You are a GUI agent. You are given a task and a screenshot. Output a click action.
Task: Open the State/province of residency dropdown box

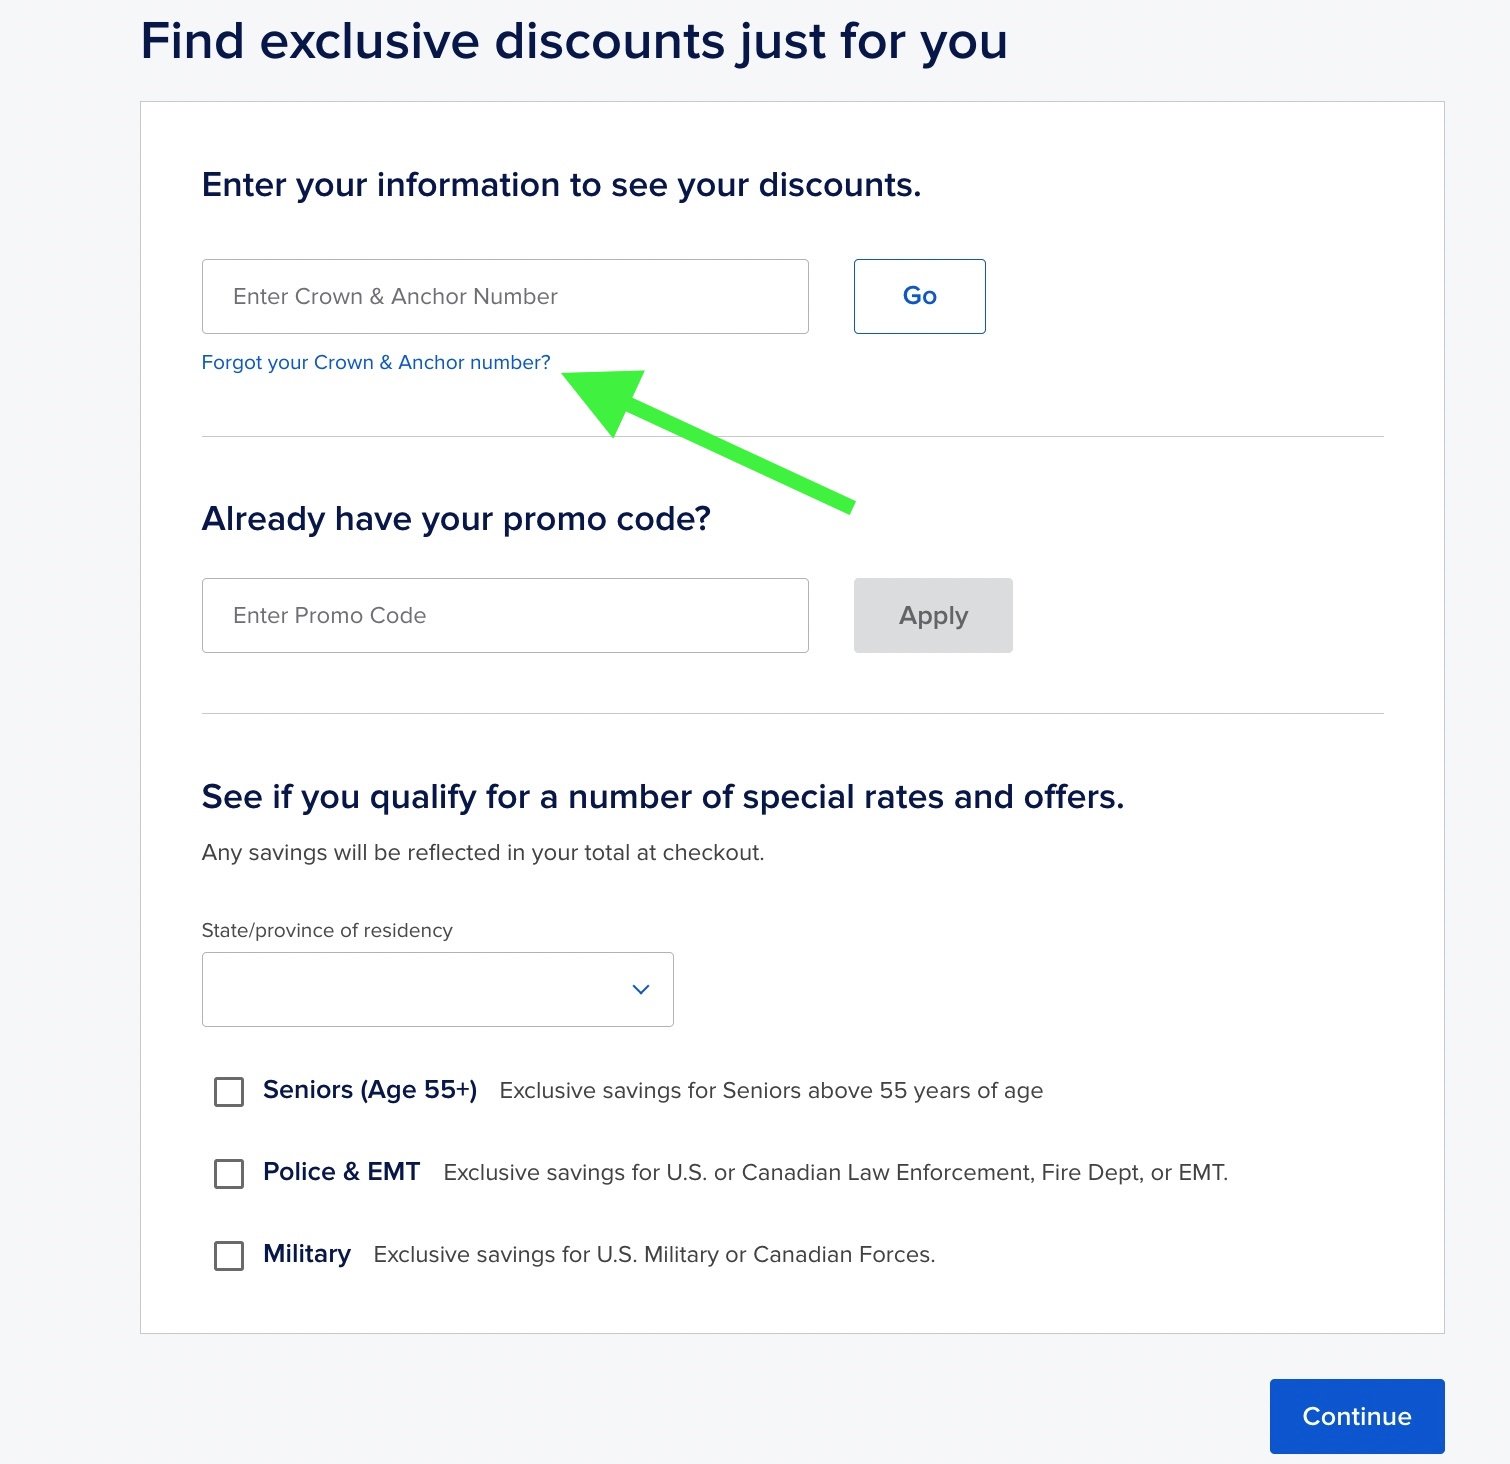click(x=437, y=989)
